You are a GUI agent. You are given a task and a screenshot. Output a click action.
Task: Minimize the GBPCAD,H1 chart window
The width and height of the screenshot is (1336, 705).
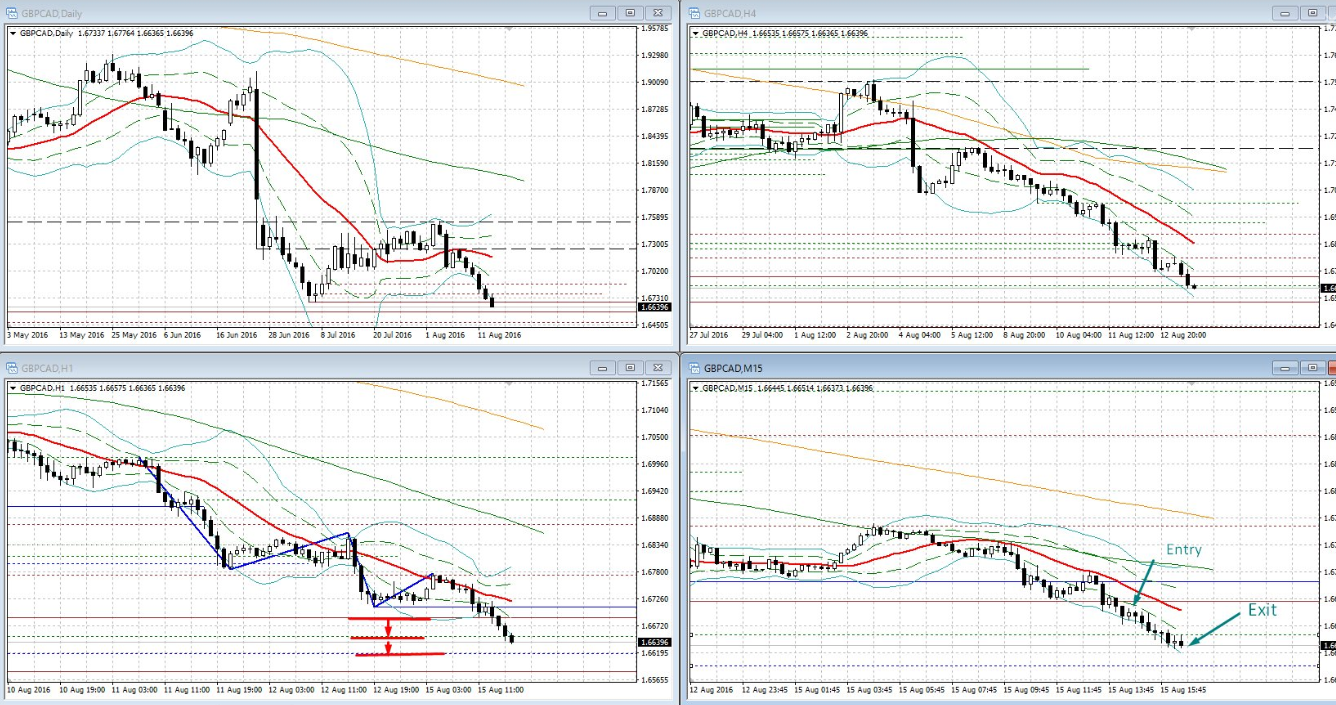603,368
